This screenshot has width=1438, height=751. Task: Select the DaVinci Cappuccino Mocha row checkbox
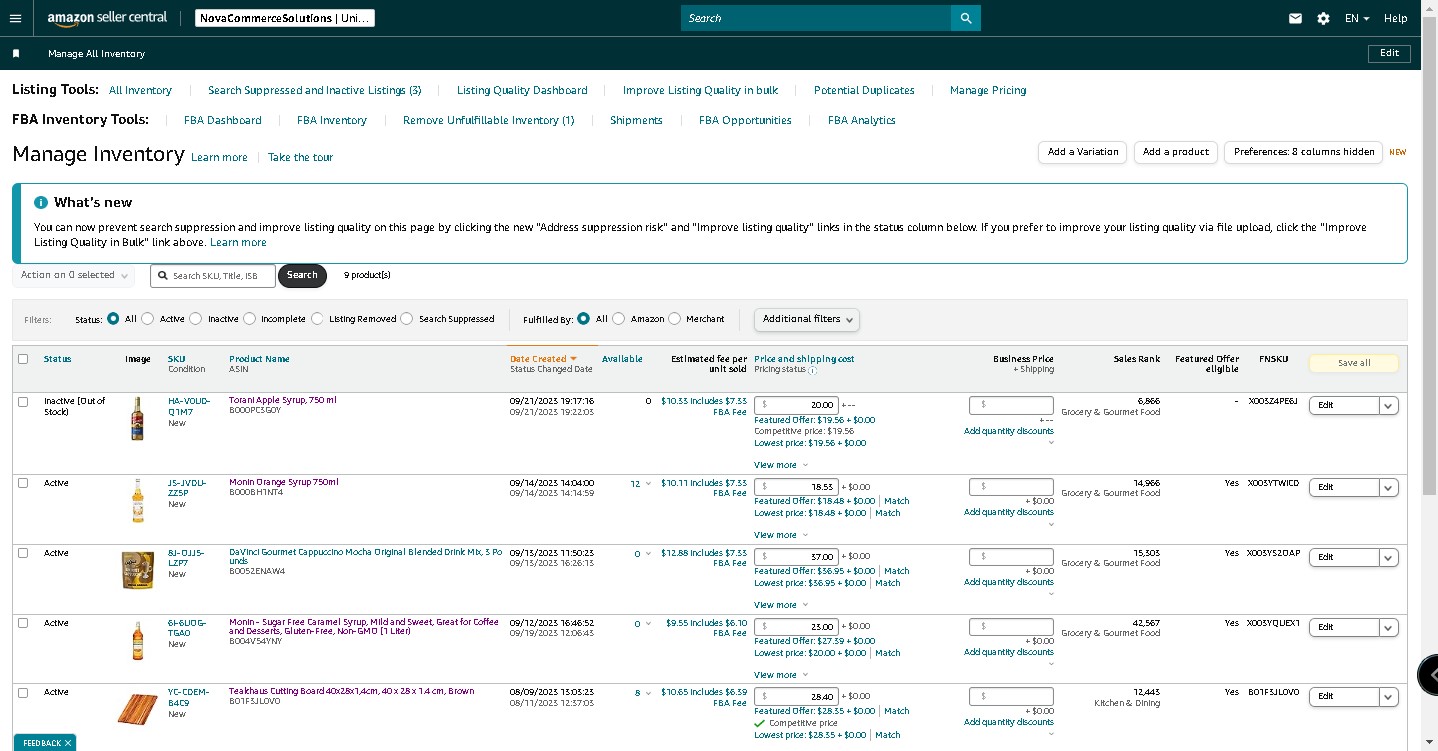click(23, 553)
